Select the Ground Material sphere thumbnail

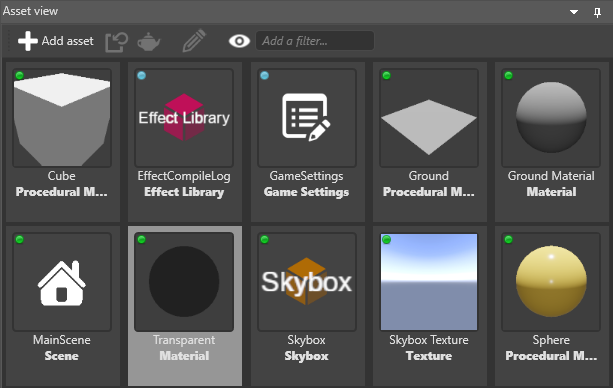coord(551,118)
